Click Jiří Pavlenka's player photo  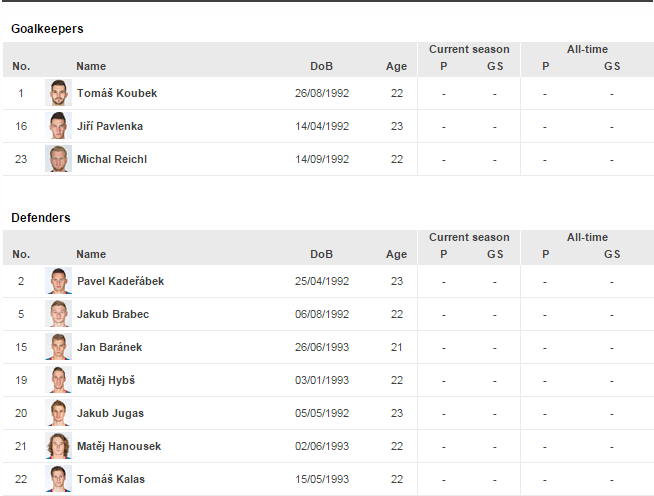click(x=58, y=126)
